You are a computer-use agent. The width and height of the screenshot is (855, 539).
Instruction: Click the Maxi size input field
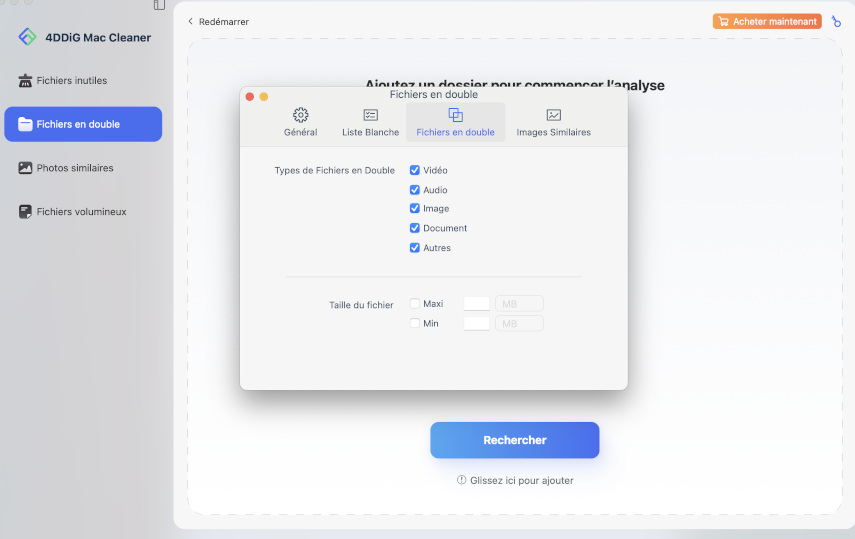477,303
